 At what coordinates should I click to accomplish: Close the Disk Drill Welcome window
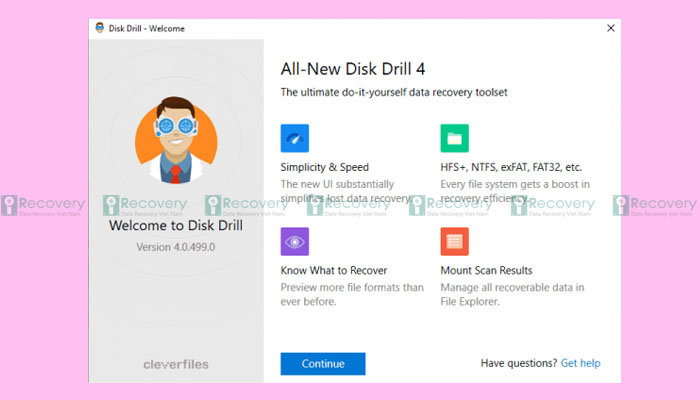(x=611, y=28)
